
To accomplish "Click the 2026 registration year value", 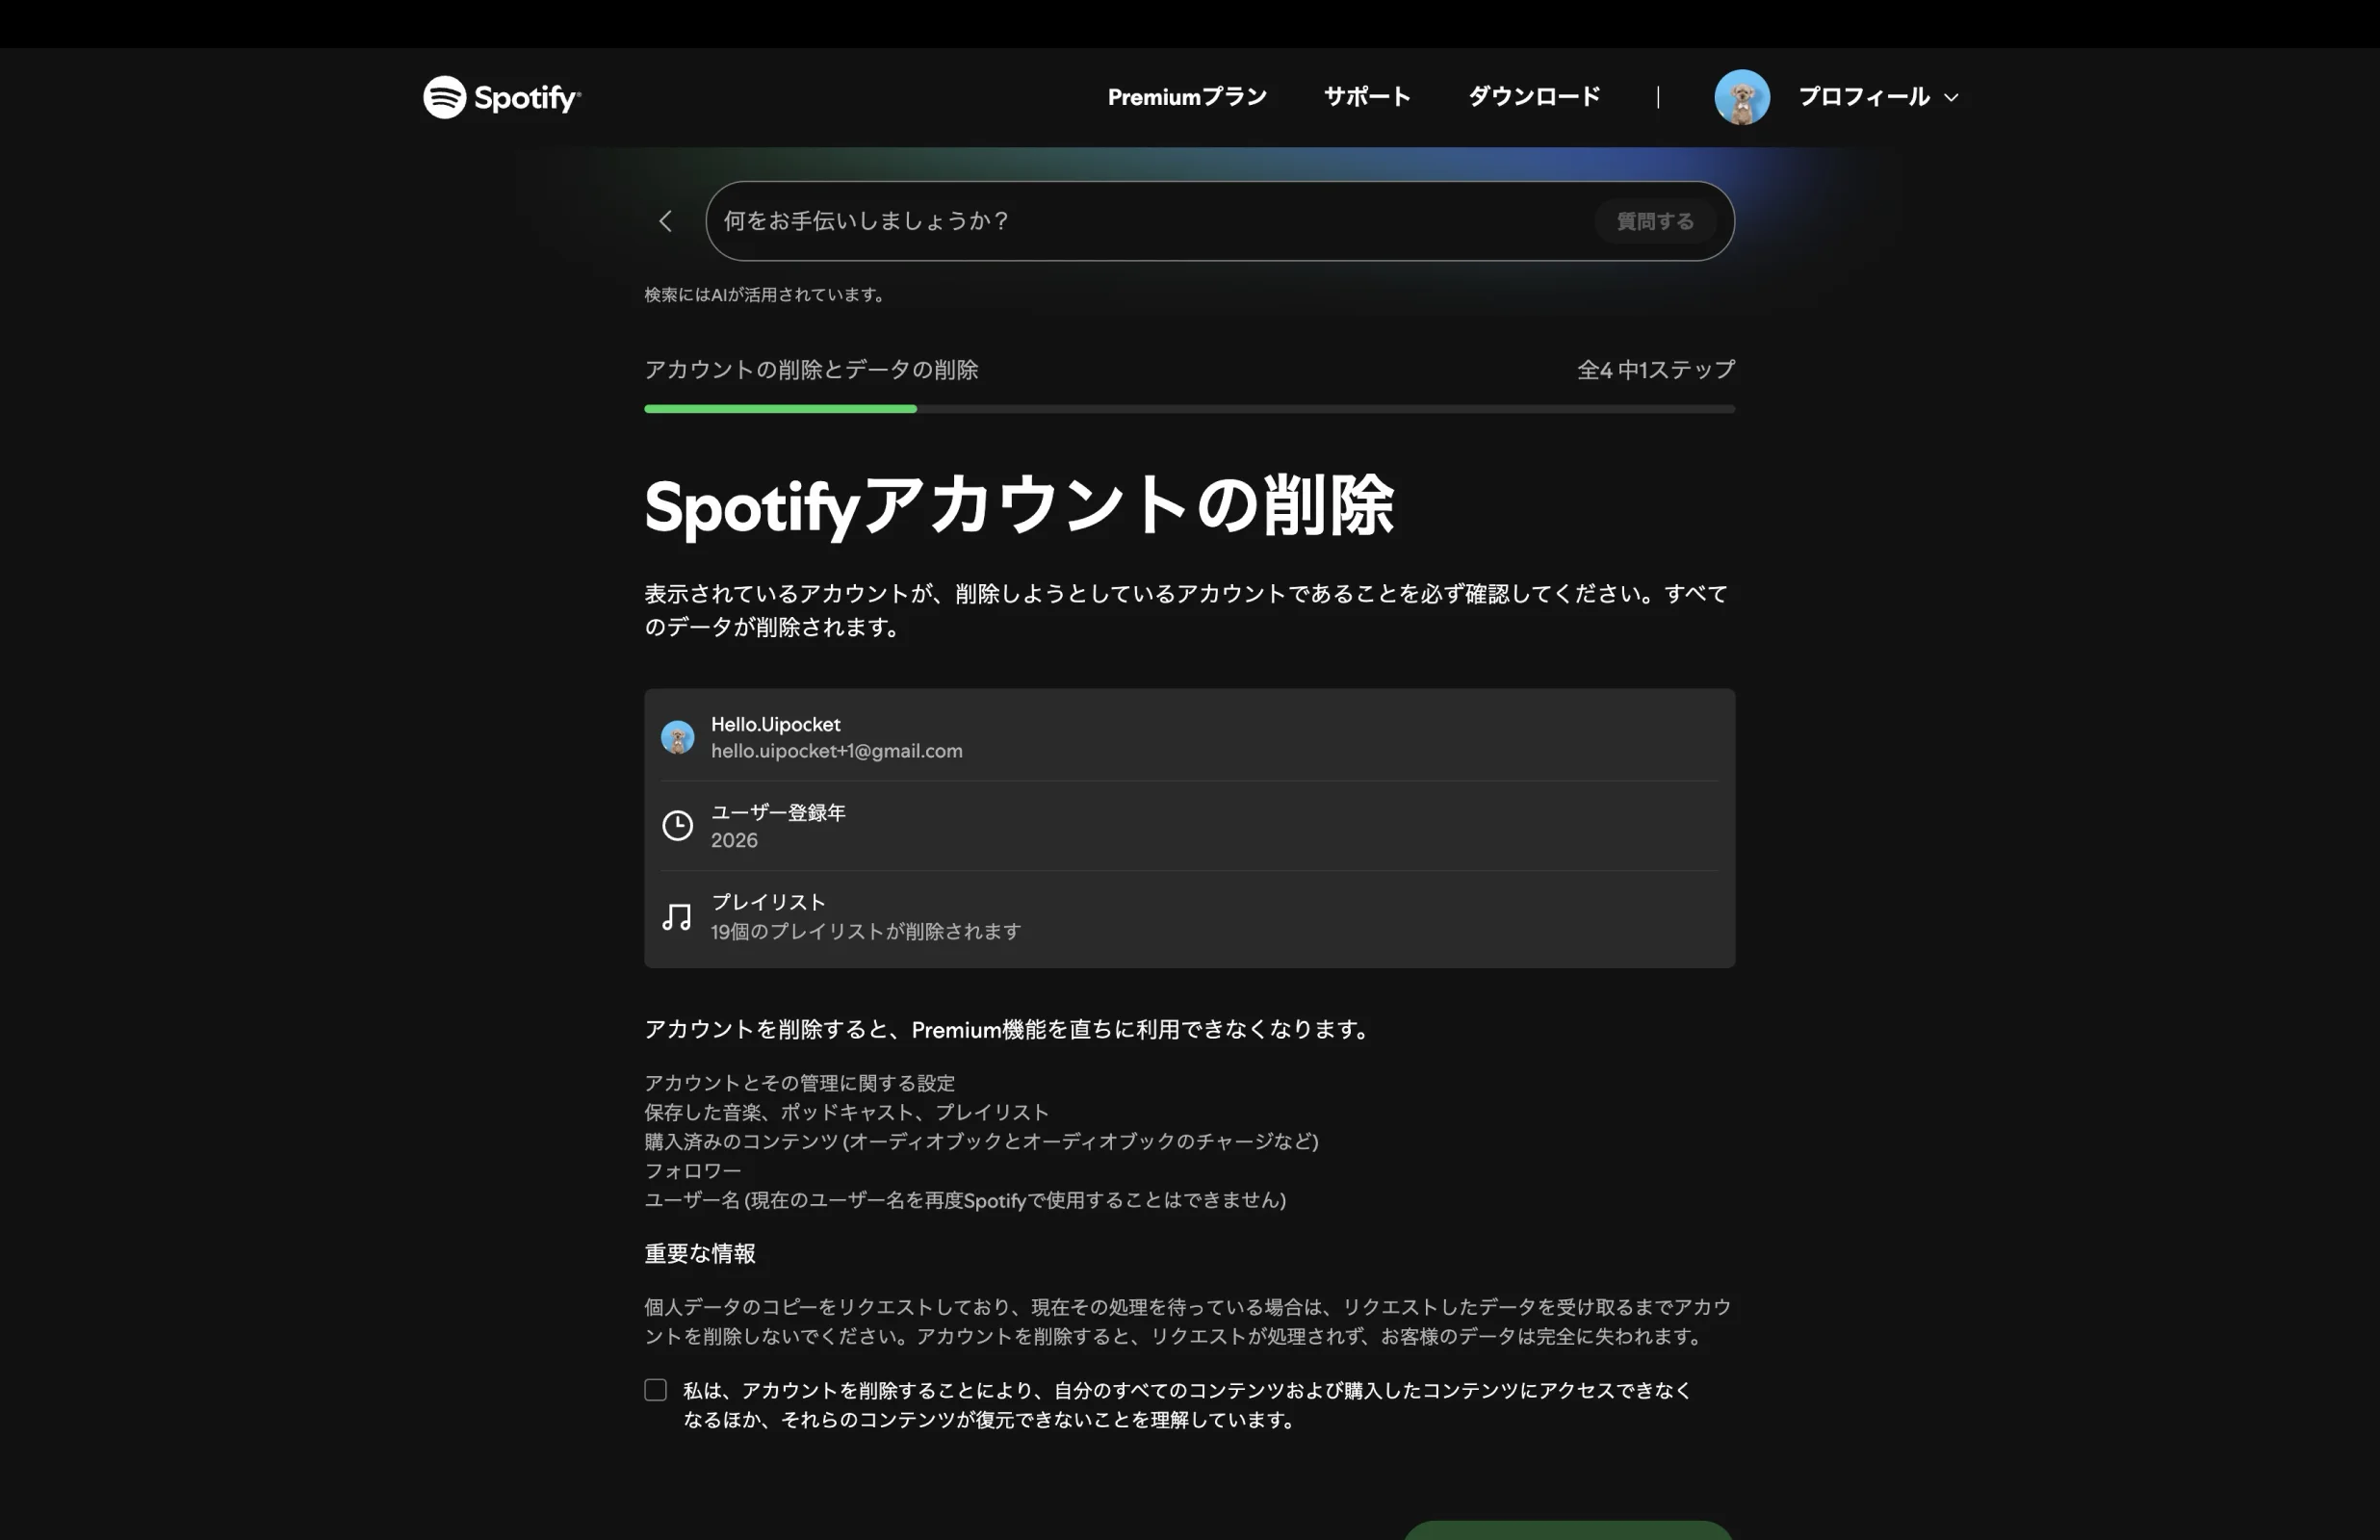I will [734, 841].
